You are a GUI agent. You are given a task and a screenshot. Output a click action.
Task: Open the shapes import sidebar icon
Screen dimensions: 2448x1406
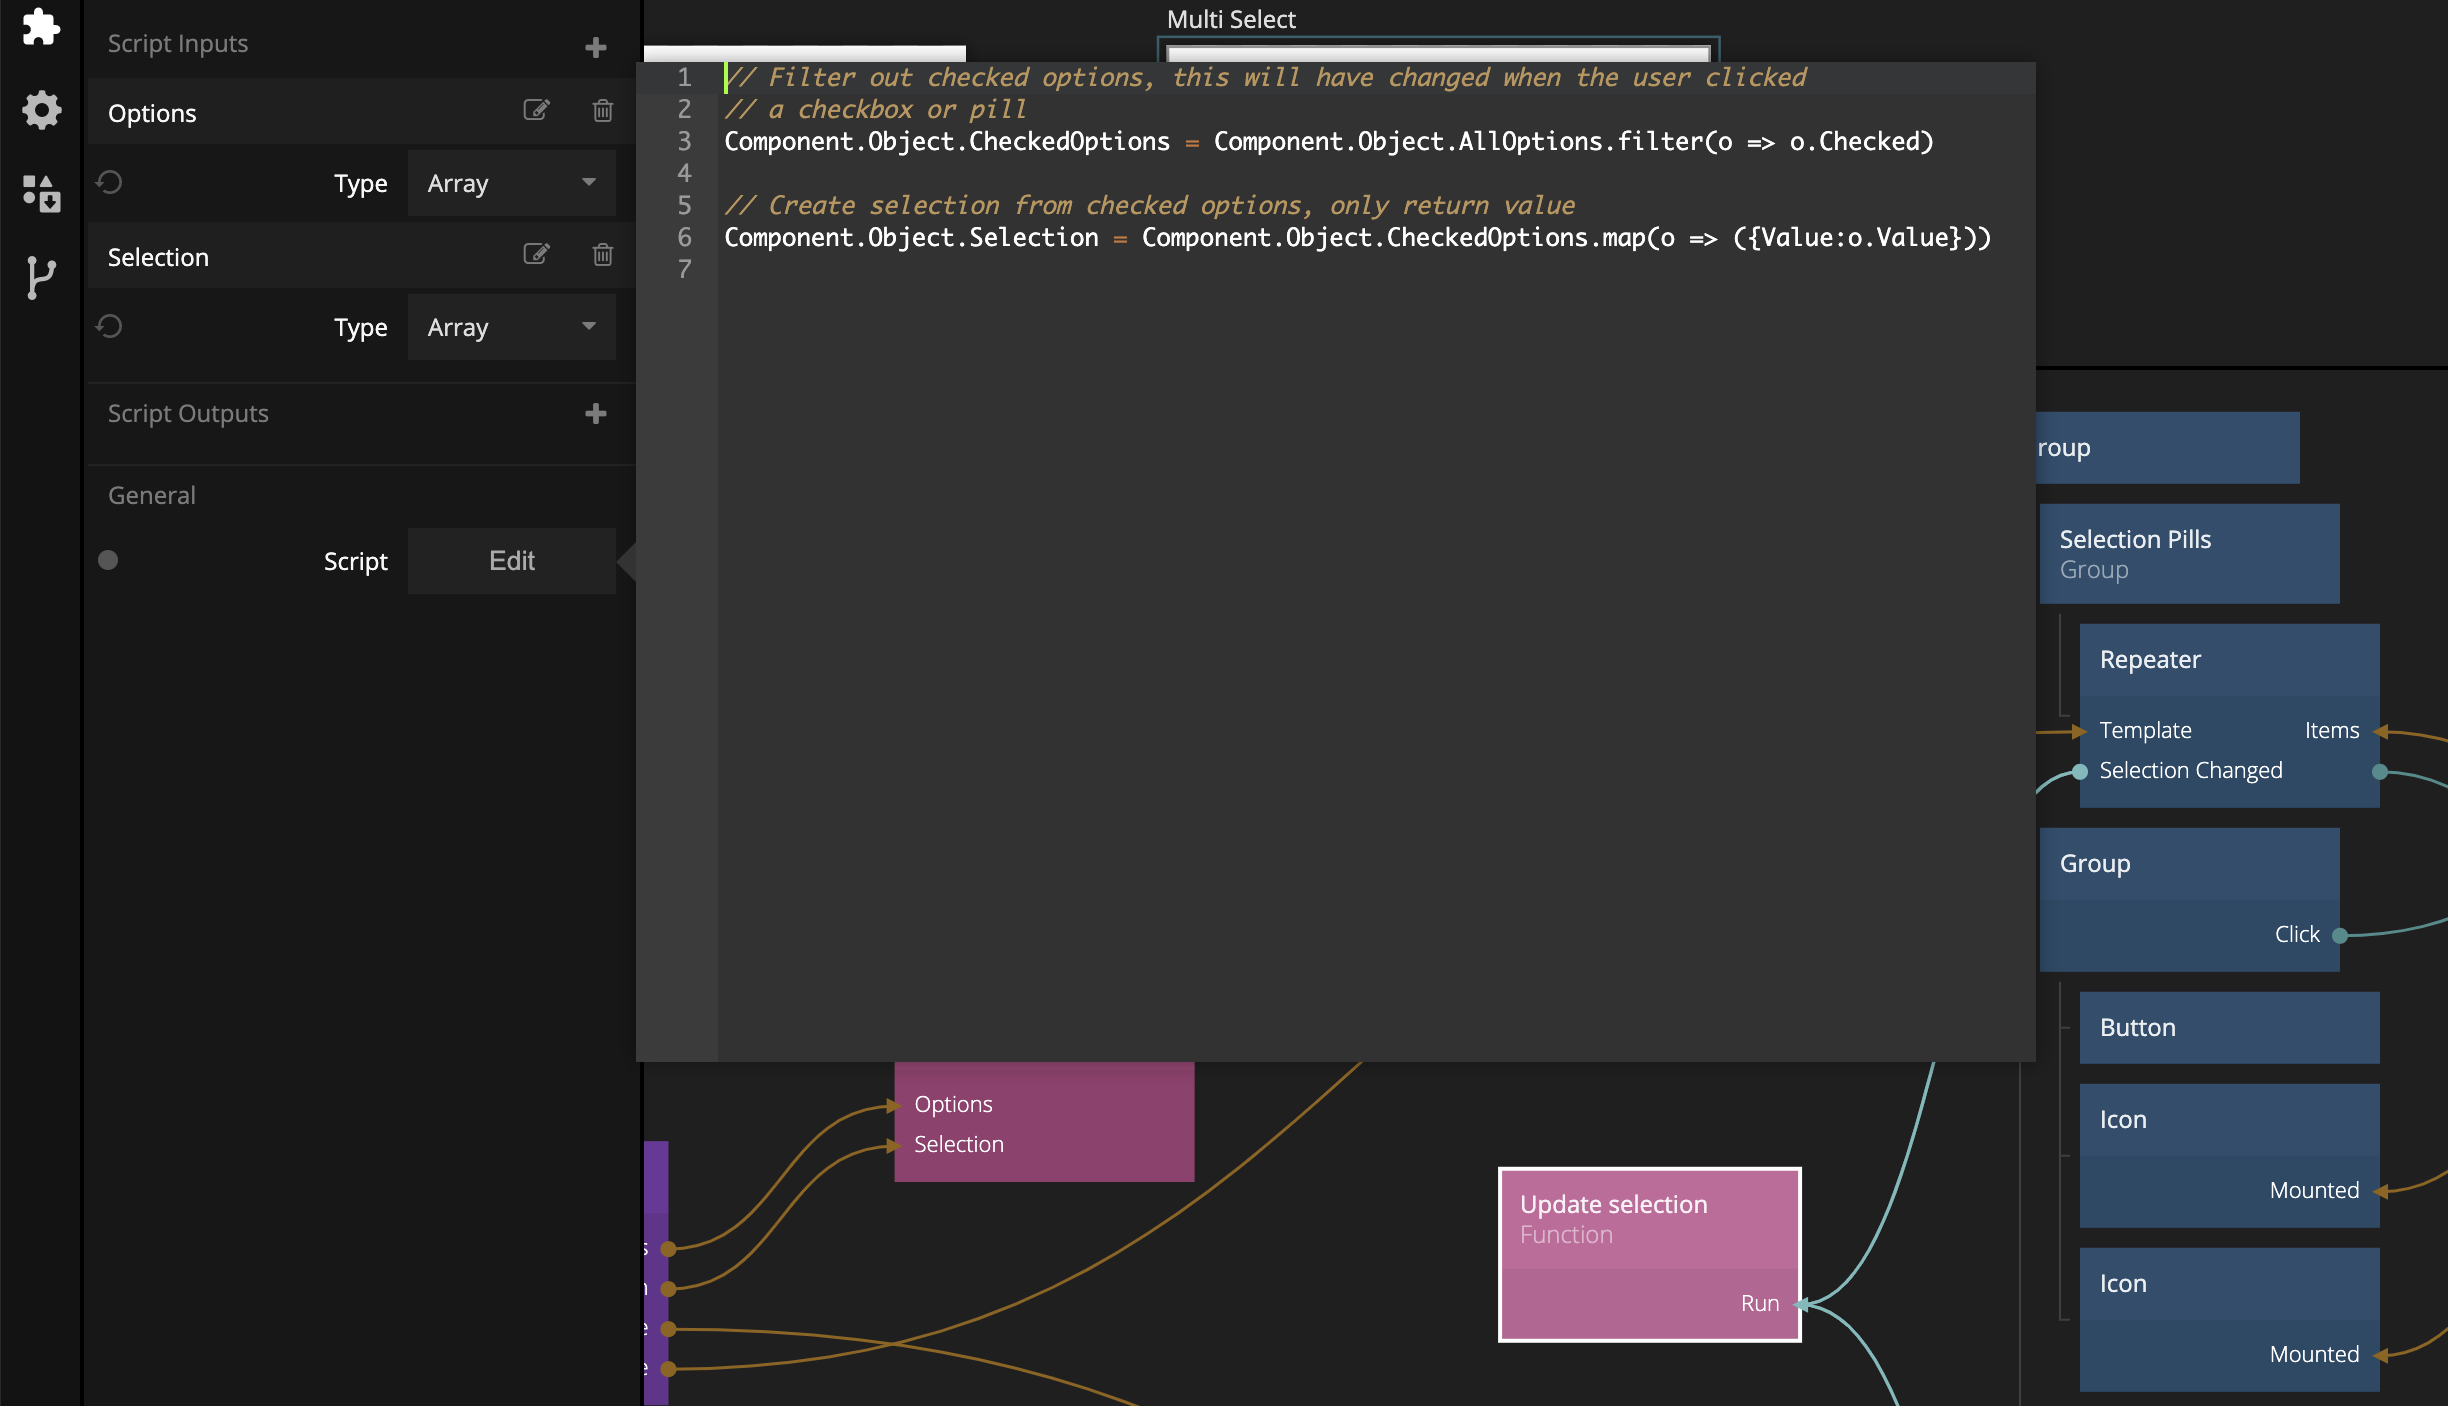41,193
